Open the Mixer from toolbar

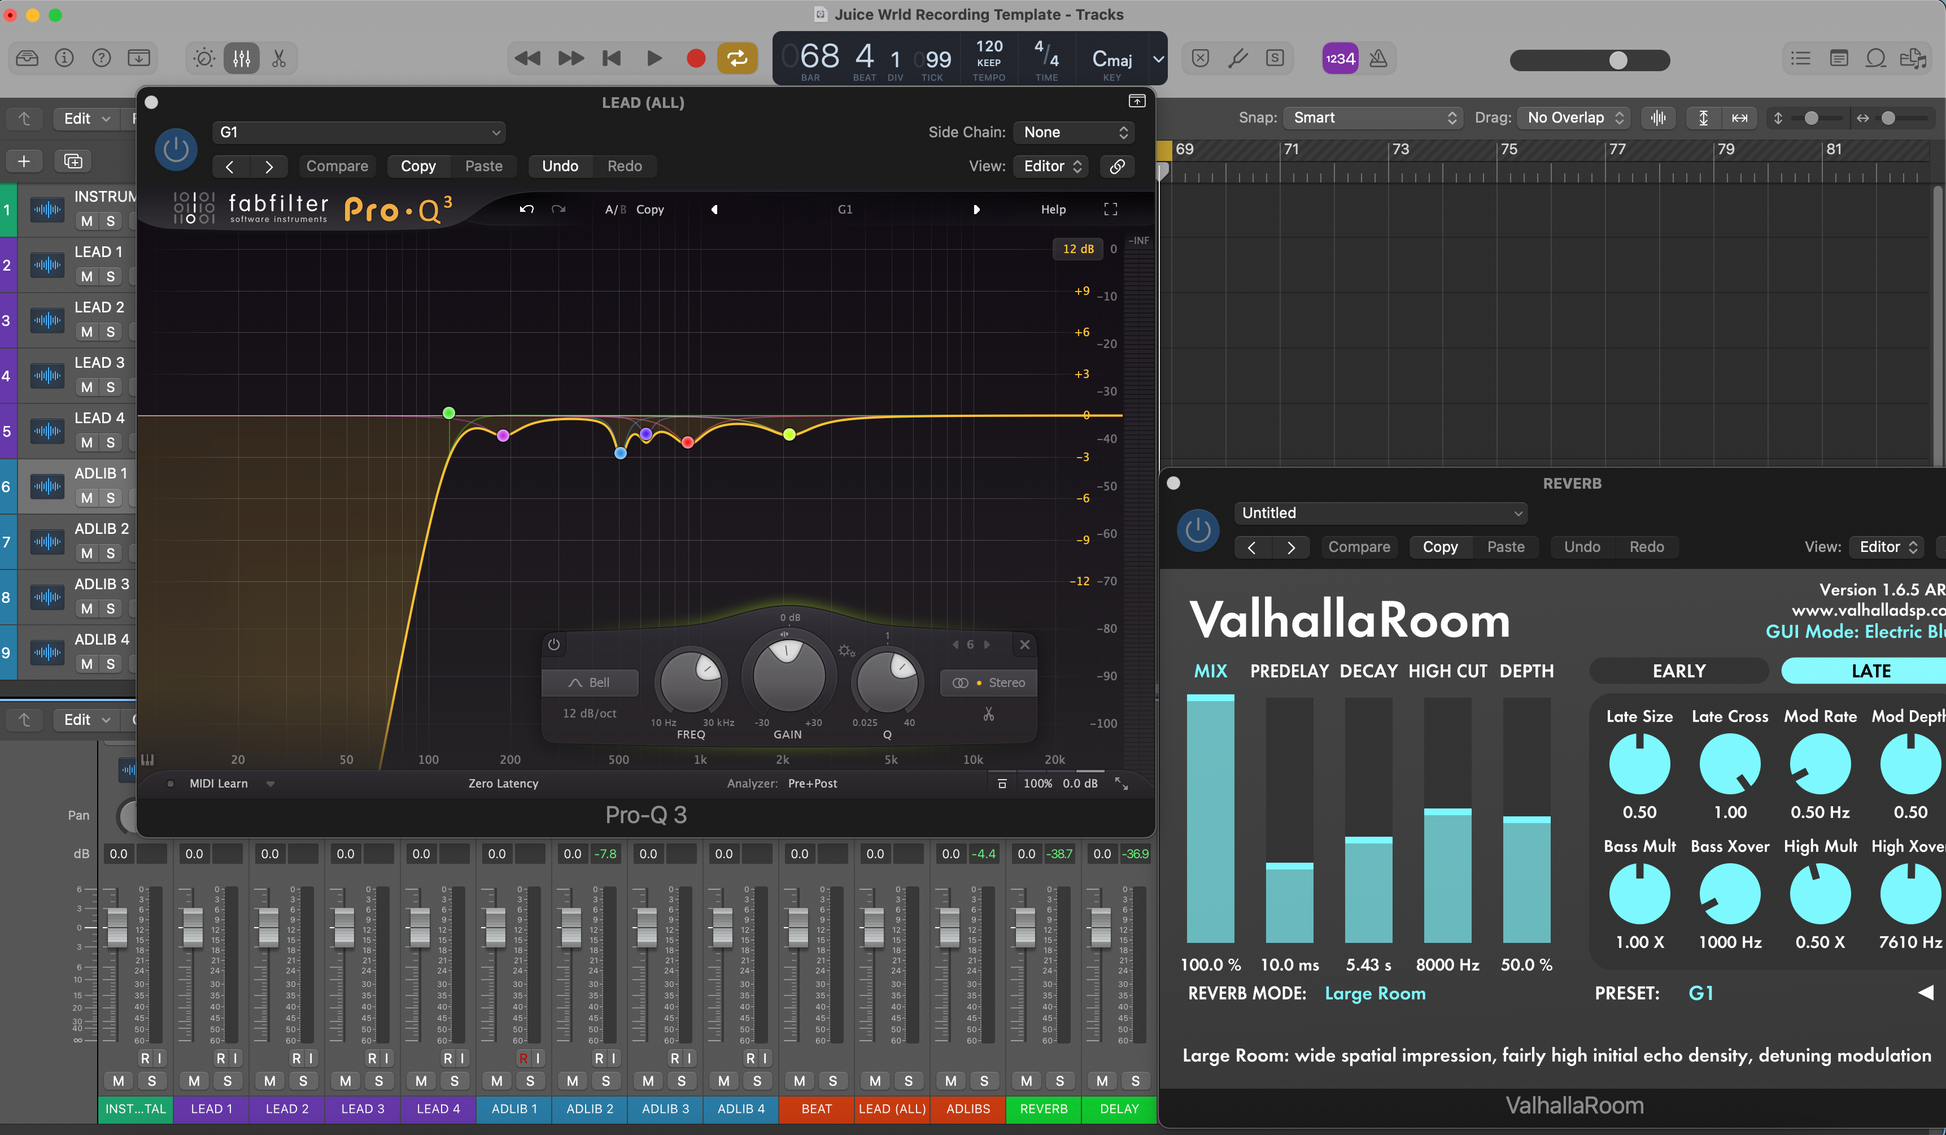pos(242,59)
